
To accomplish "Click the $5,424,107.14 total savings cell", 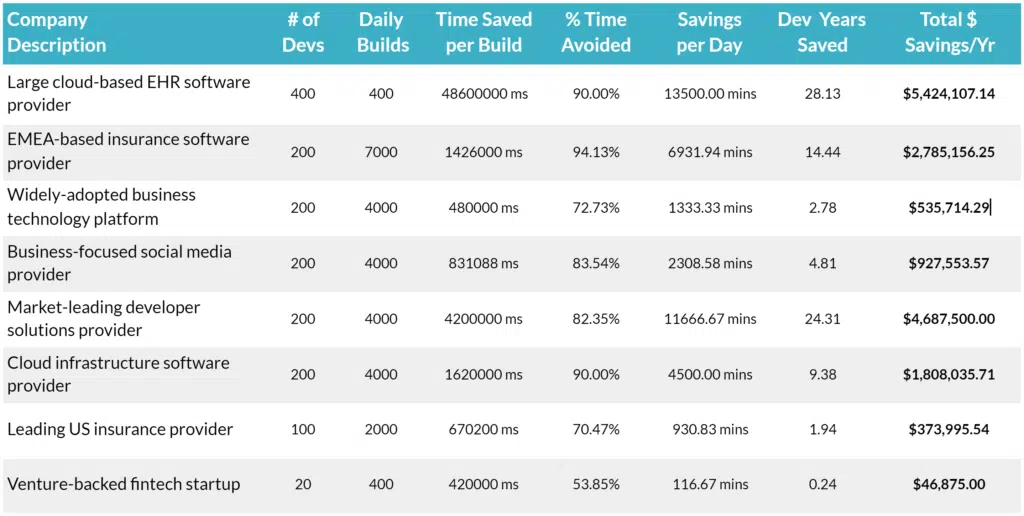I will [949, 94].
